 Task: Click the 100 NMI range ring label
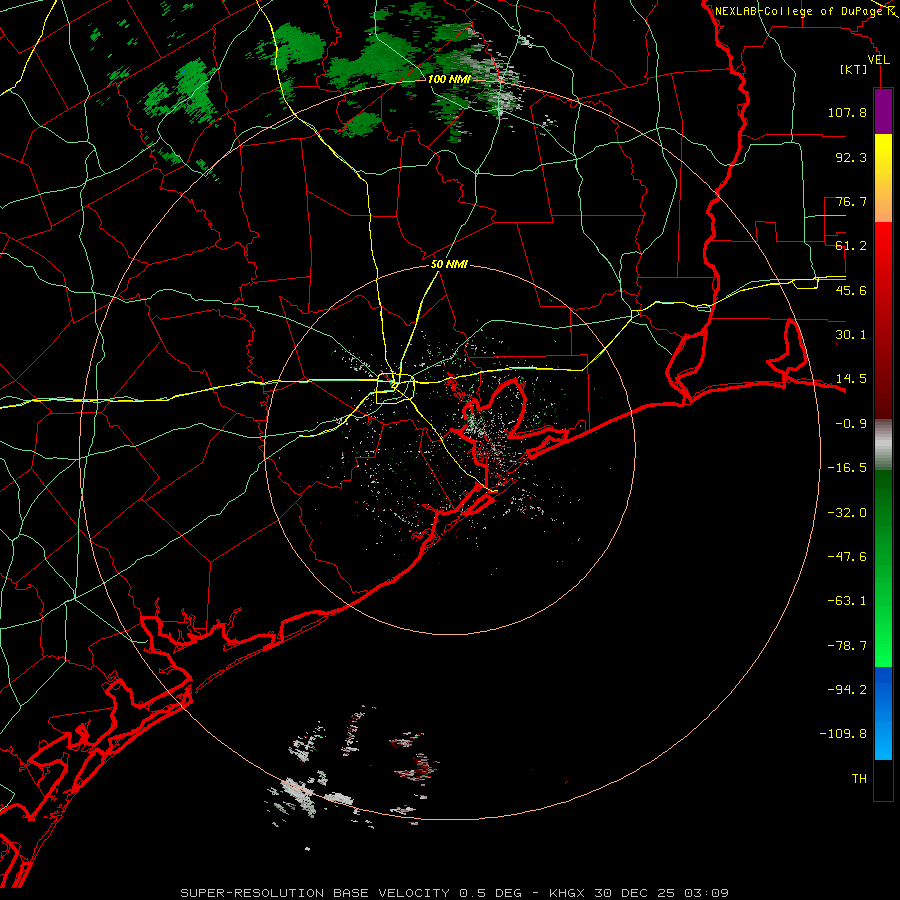point(449,79)
